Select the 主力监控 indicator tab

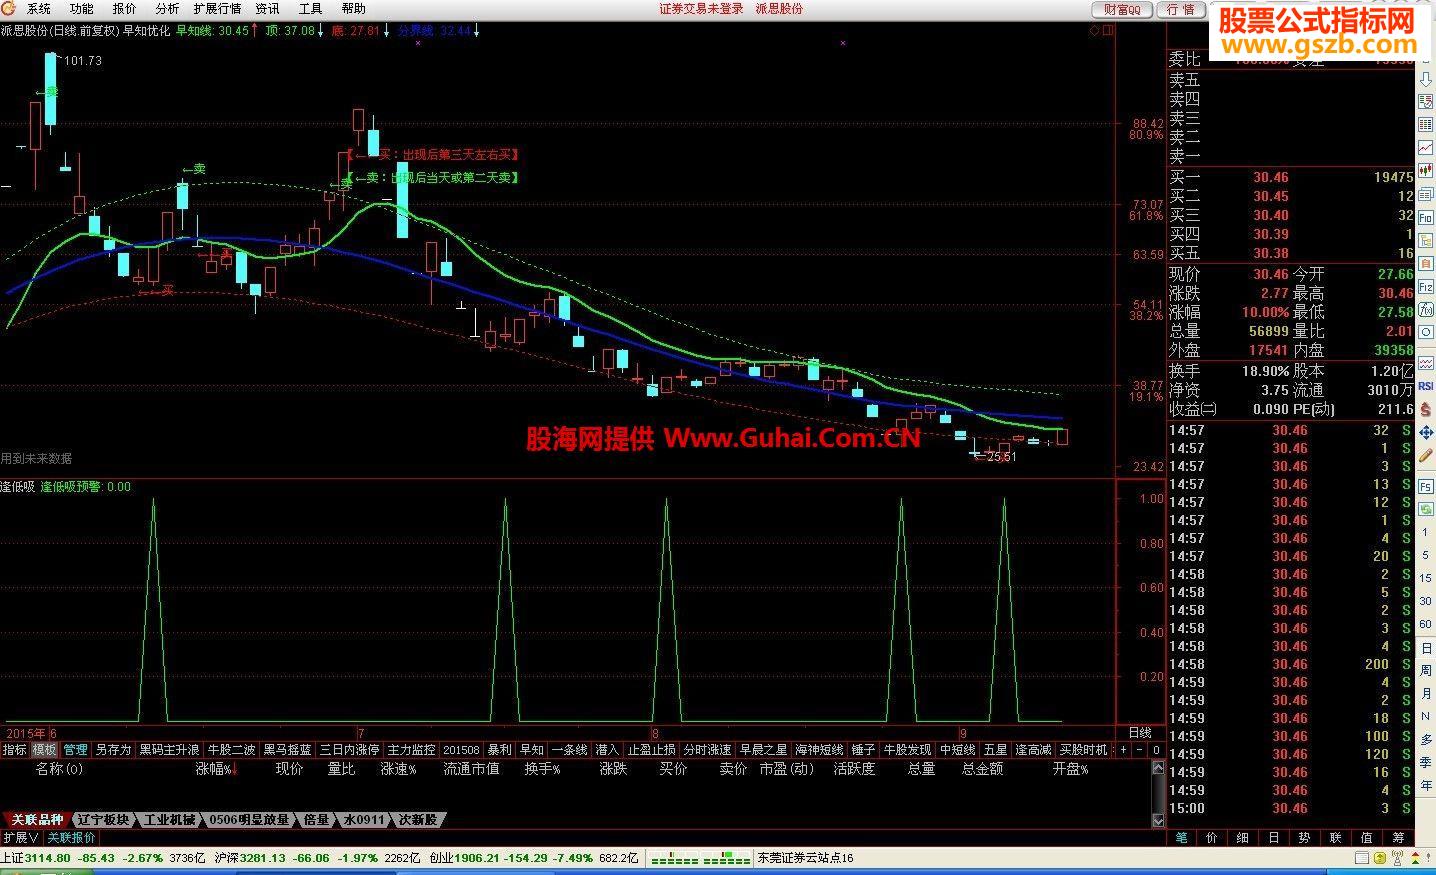tap(411, 750)
